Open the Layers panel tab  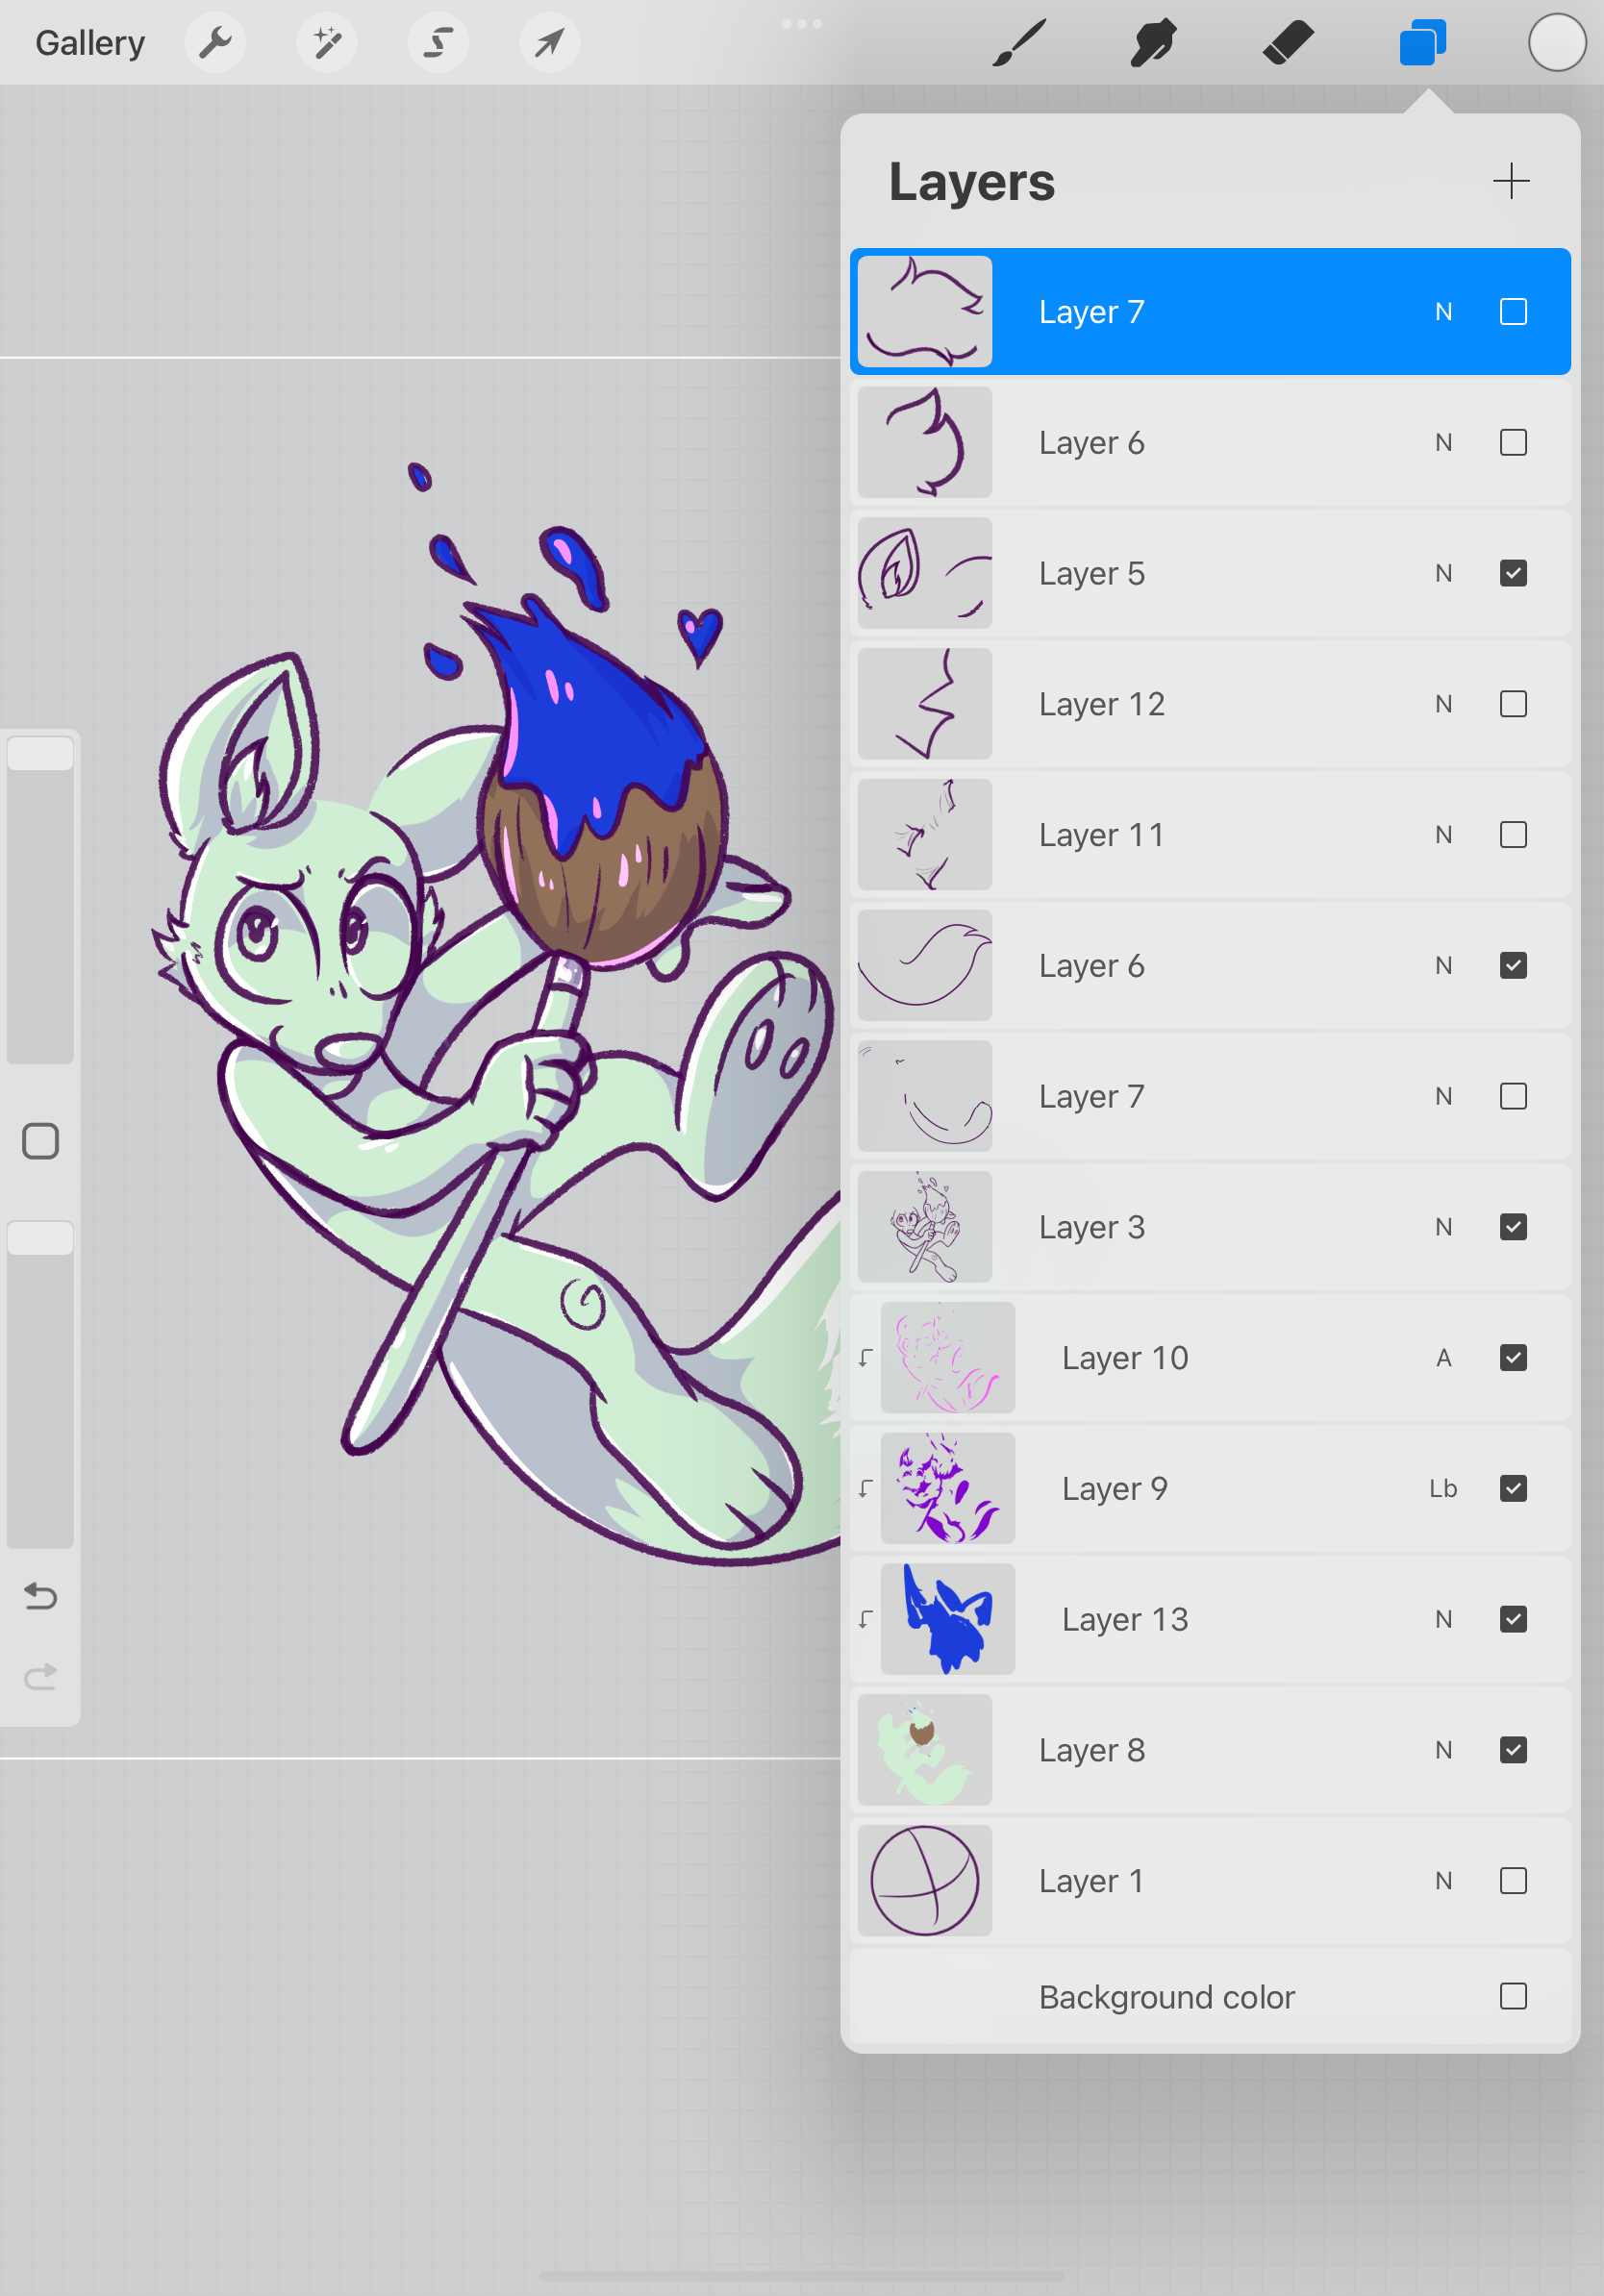coord(1421,42)
